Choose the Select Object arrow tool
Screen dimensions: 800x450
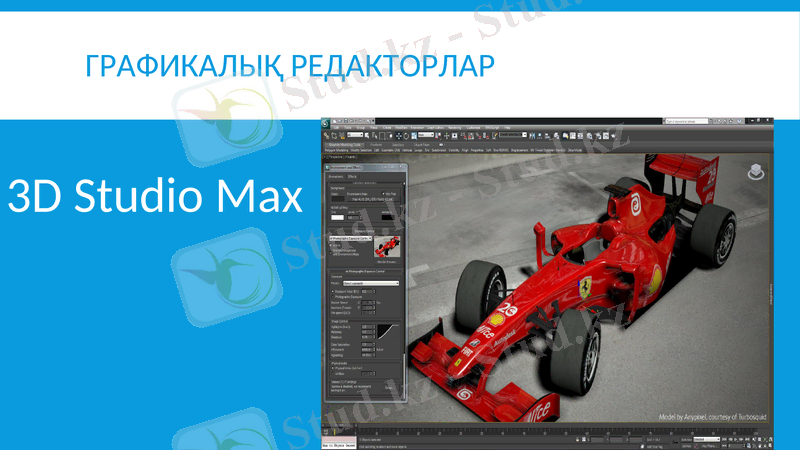(367, 136)
